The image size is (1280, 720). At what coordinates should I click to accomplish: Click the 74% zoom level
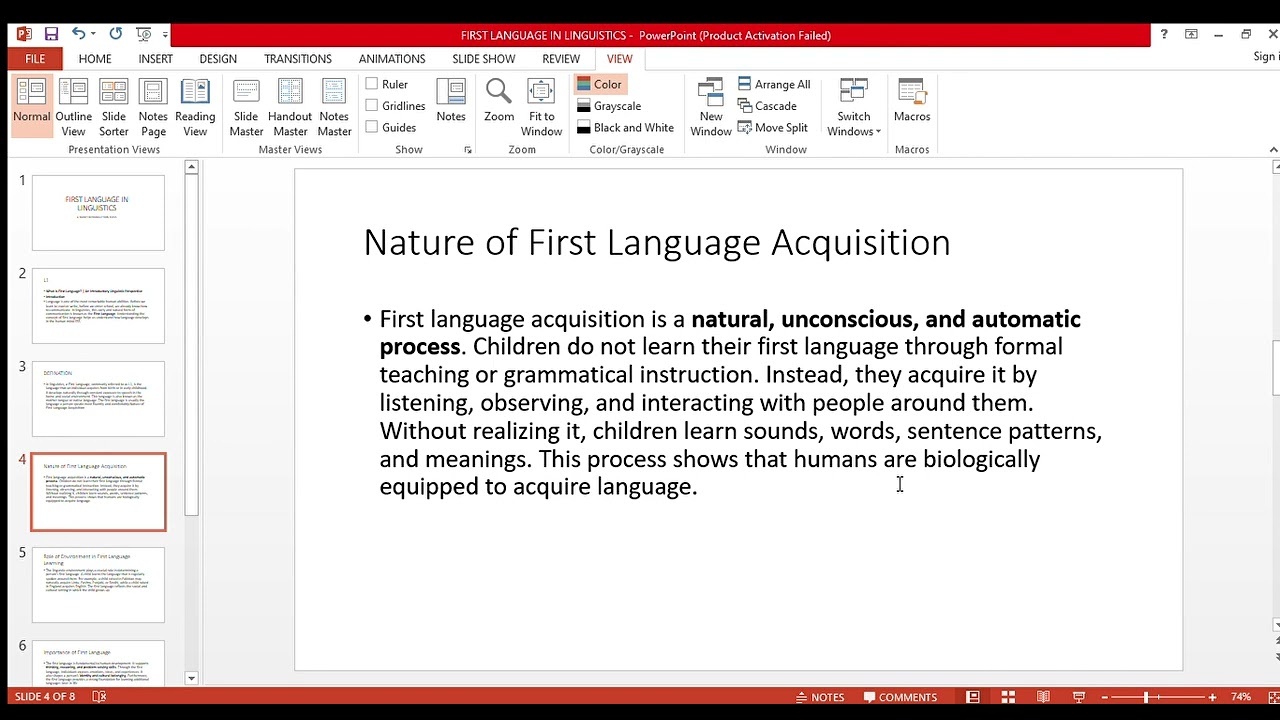(x=1241, y=697)
